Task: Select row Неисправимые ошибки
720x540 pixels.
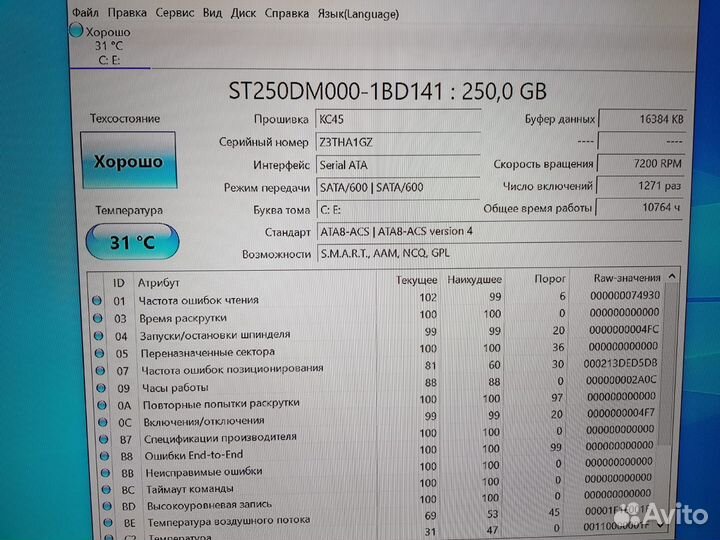Action: point(376,468)
